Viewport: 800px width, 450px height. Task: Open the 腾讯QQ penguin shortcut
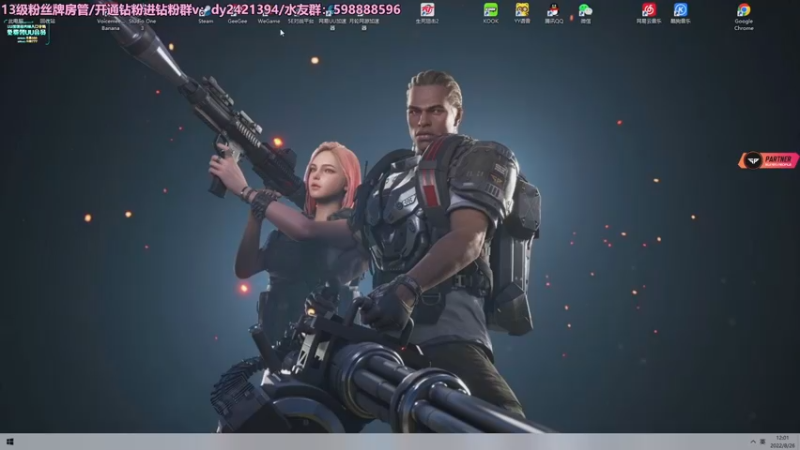pos(554,13)
